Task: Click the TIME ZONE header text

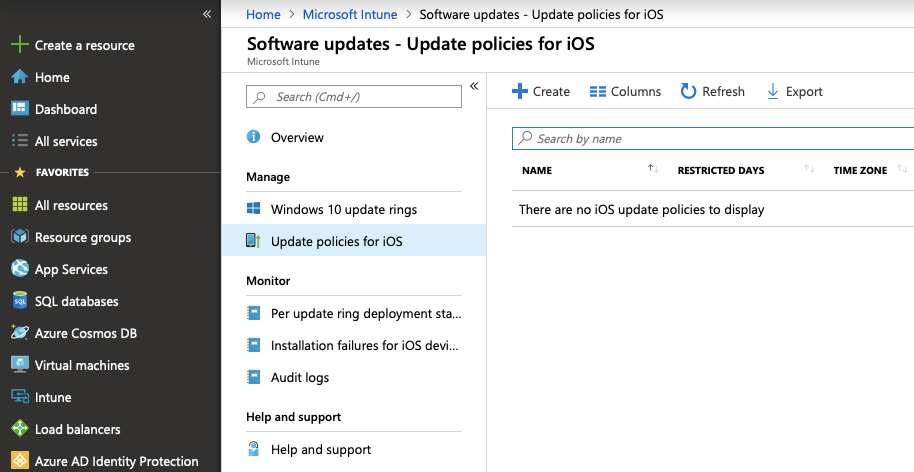Action: (860, 170)
